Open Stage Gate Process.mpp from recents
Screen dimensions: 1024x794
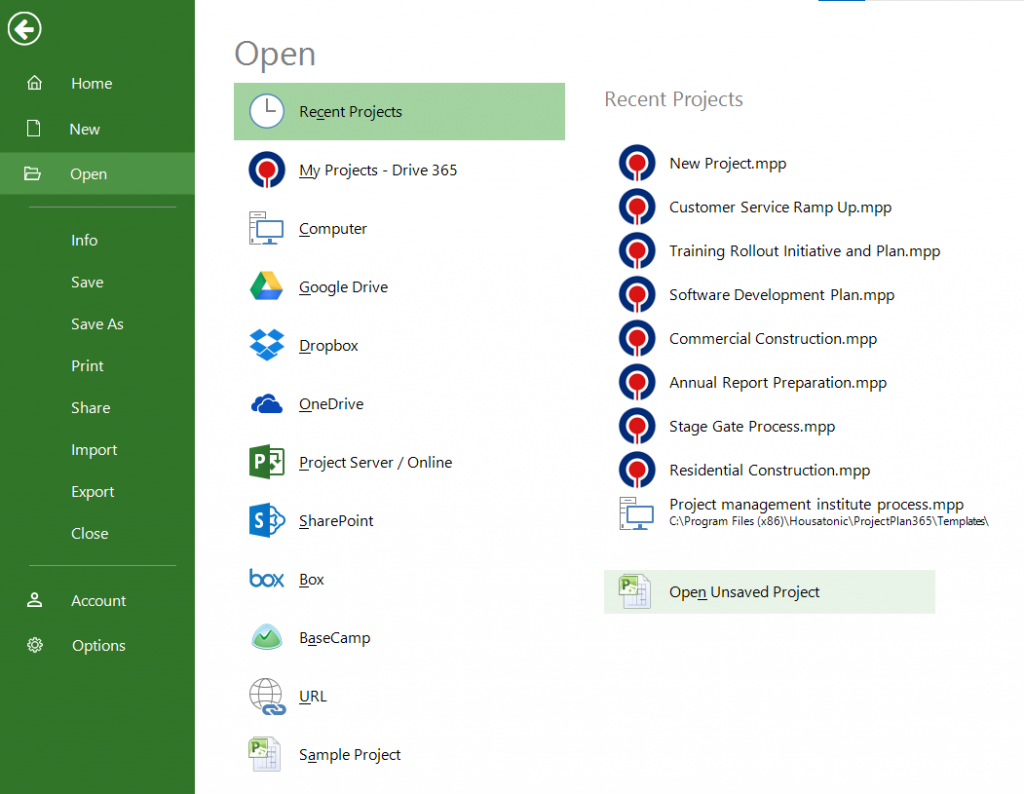(751, 426)
